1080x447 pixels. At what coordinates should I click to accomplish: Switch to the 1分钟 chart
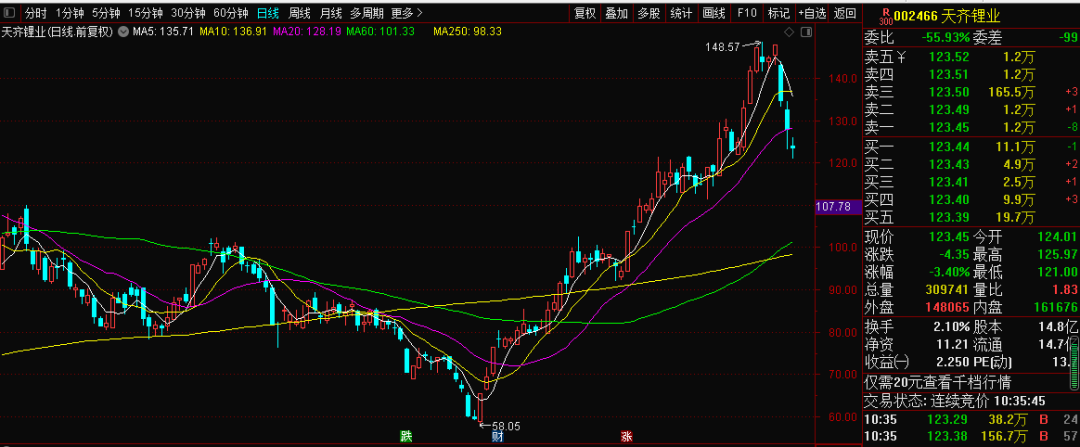(x=69, y=13)
